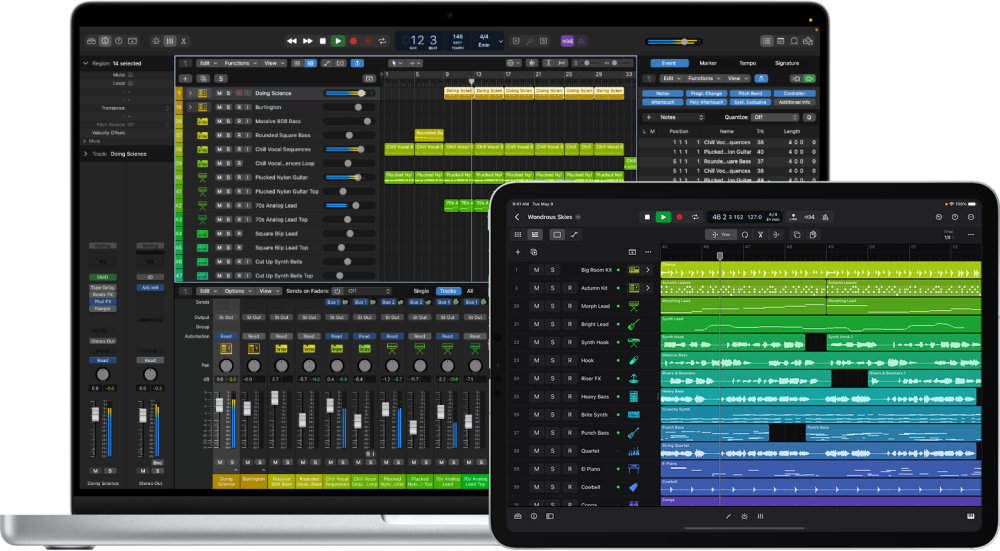The height and width of the screenshot is (551, 1000).
Task: Record-enable the Massive 808 Bass track
Action: pyautogui.click(x=239, y=121)
